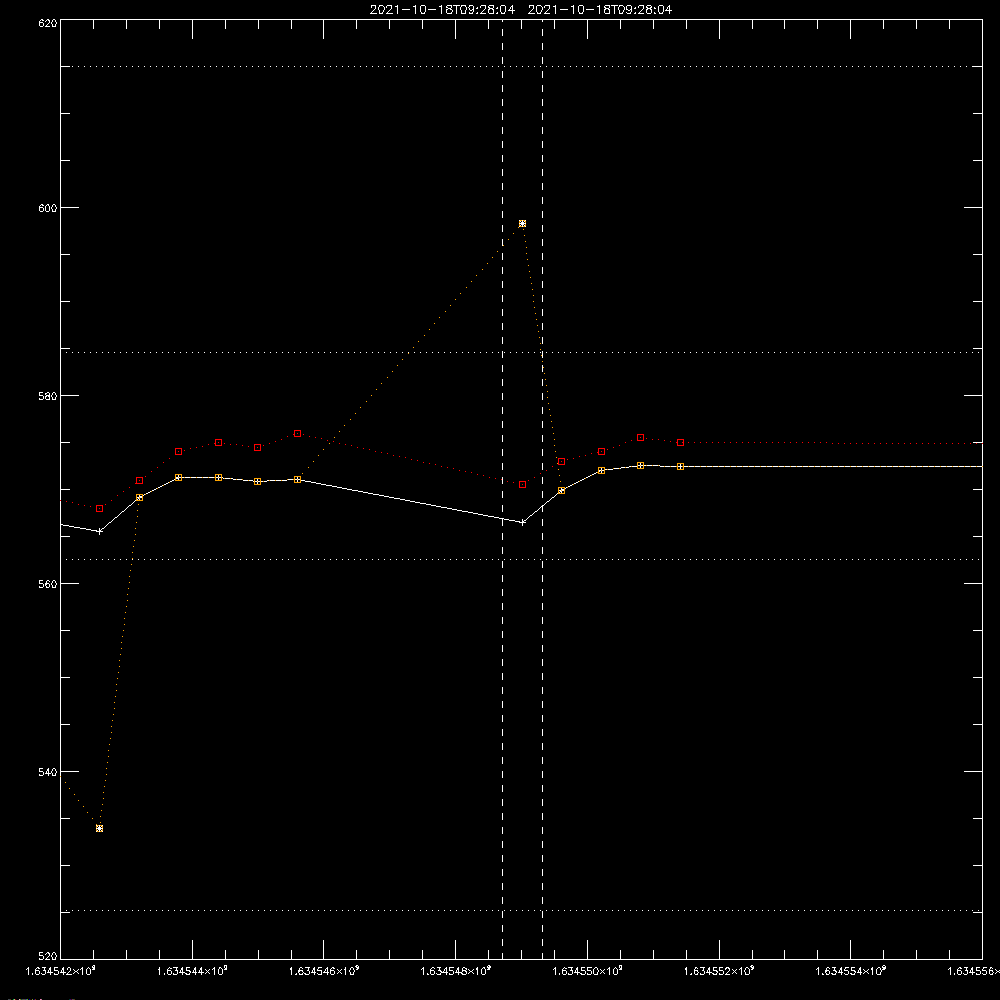Select the rightmost red square marker near 575
Viewport: 1000px width, 1000px height.
pyautogui.click(x=680, y=443)
